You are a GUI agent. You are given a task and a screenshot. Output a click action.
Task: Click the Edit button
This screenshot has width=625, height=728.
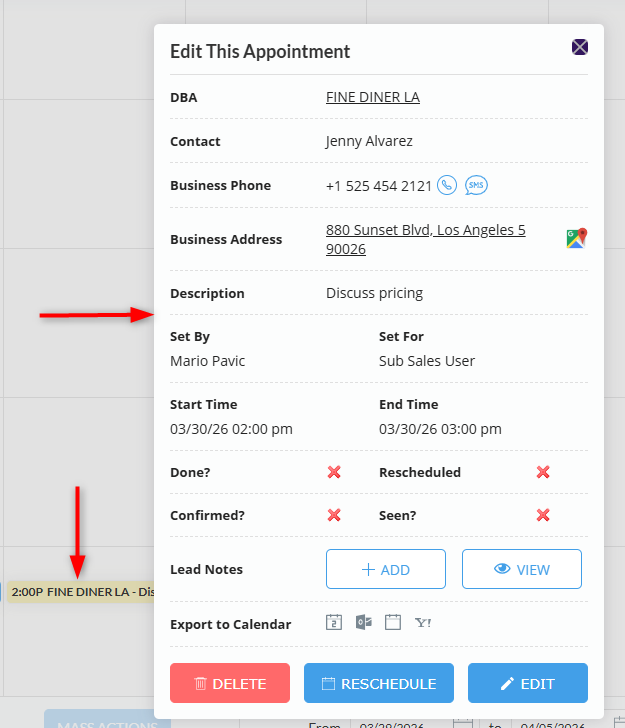[x=527, y=683]
